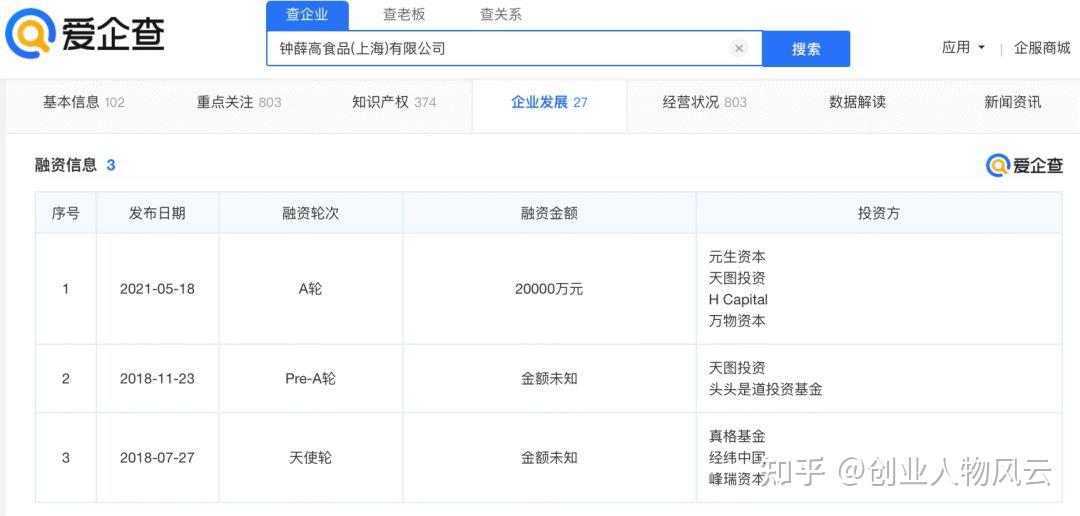Image resolution: width=1080 pixels, height=516 pixels.
Task: Switch to the 重点关注 tab
Action: (x=239, y=103)
